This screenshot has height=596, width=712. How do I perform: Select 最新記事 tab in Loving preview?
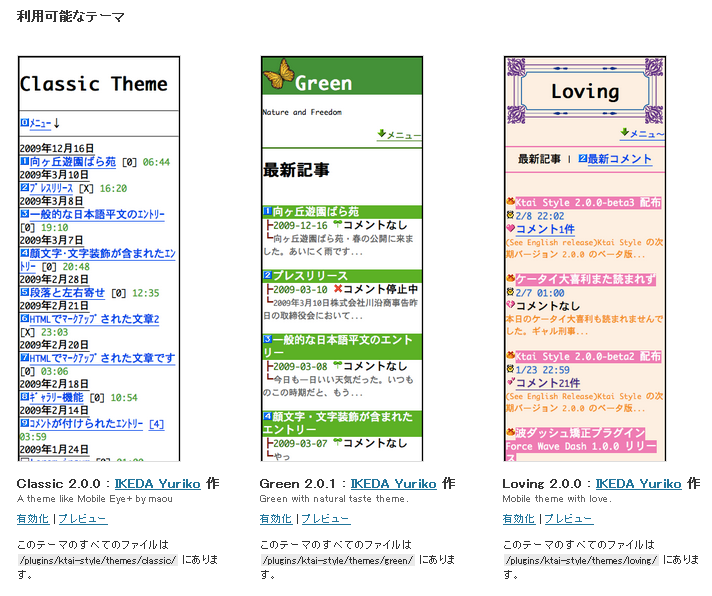pyautogui.click(x=538, y=159)
